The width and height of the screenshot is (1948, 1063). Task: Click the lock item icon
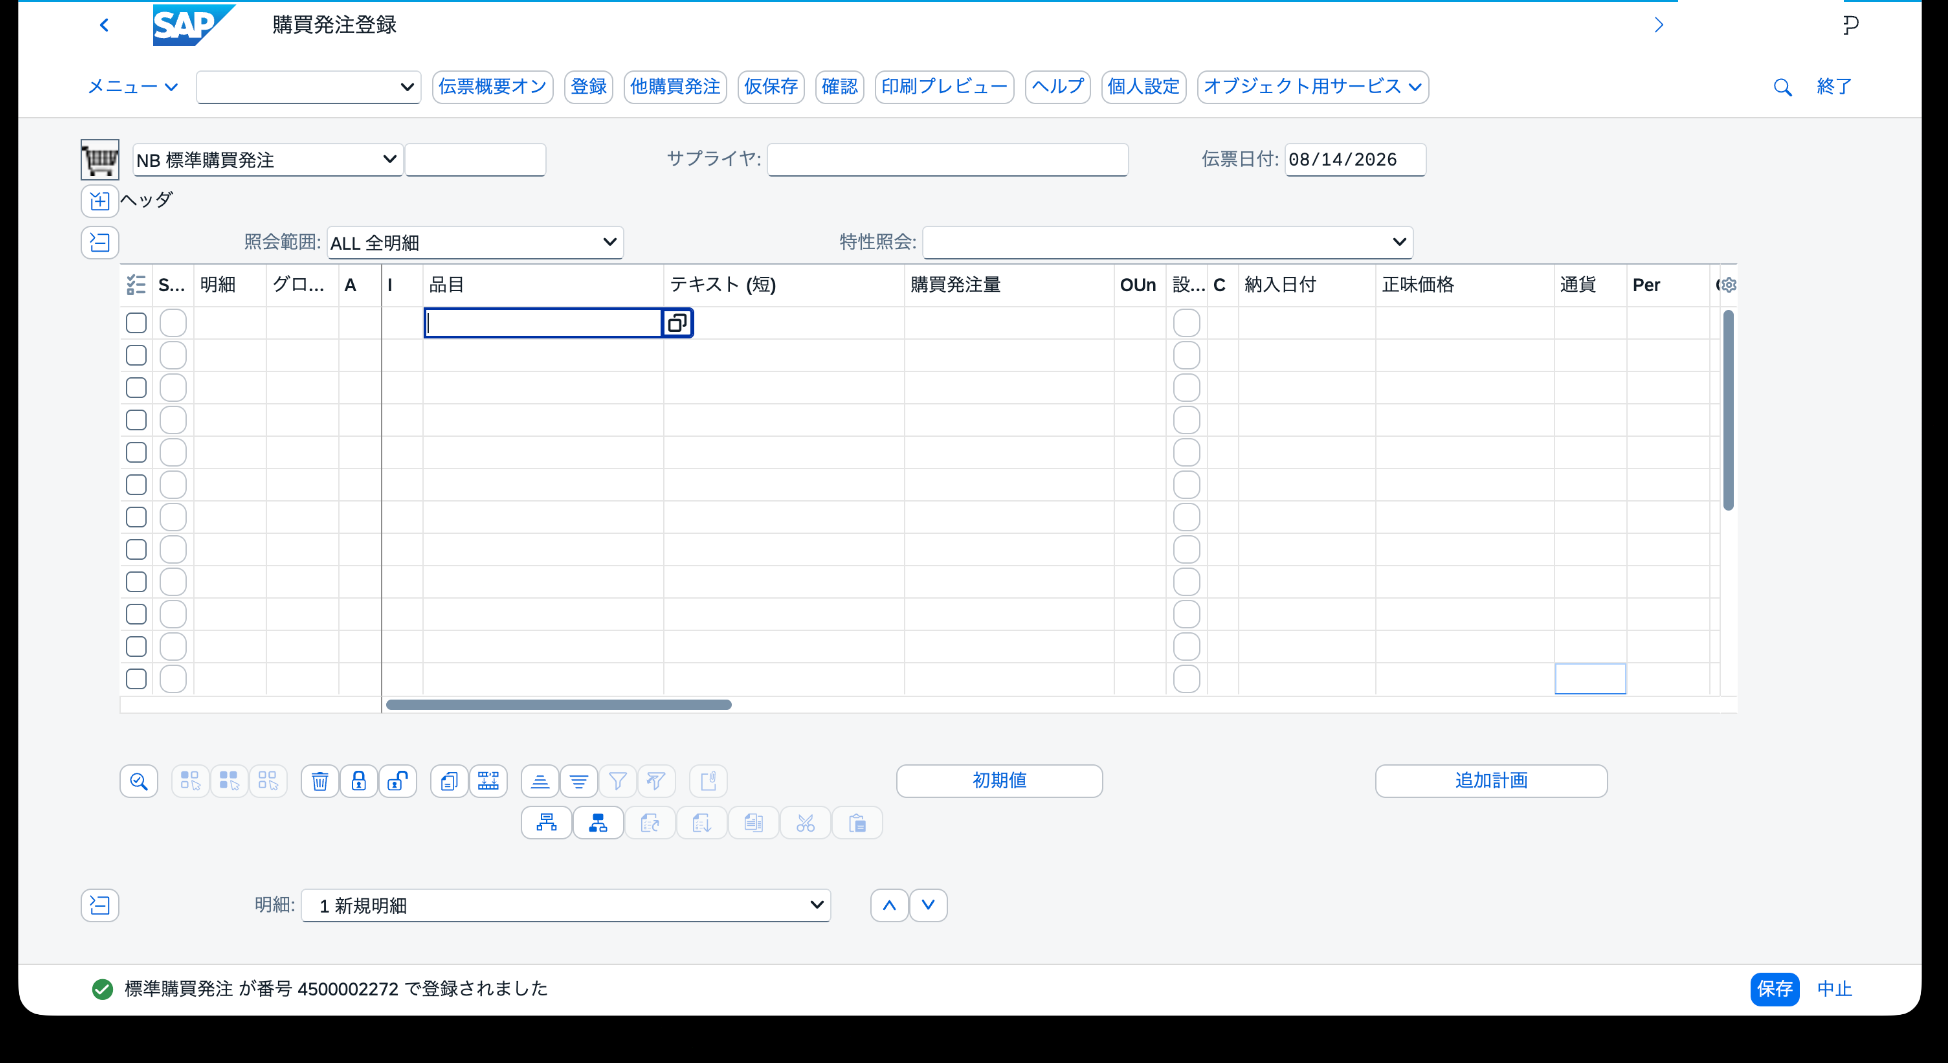point(358,781)
